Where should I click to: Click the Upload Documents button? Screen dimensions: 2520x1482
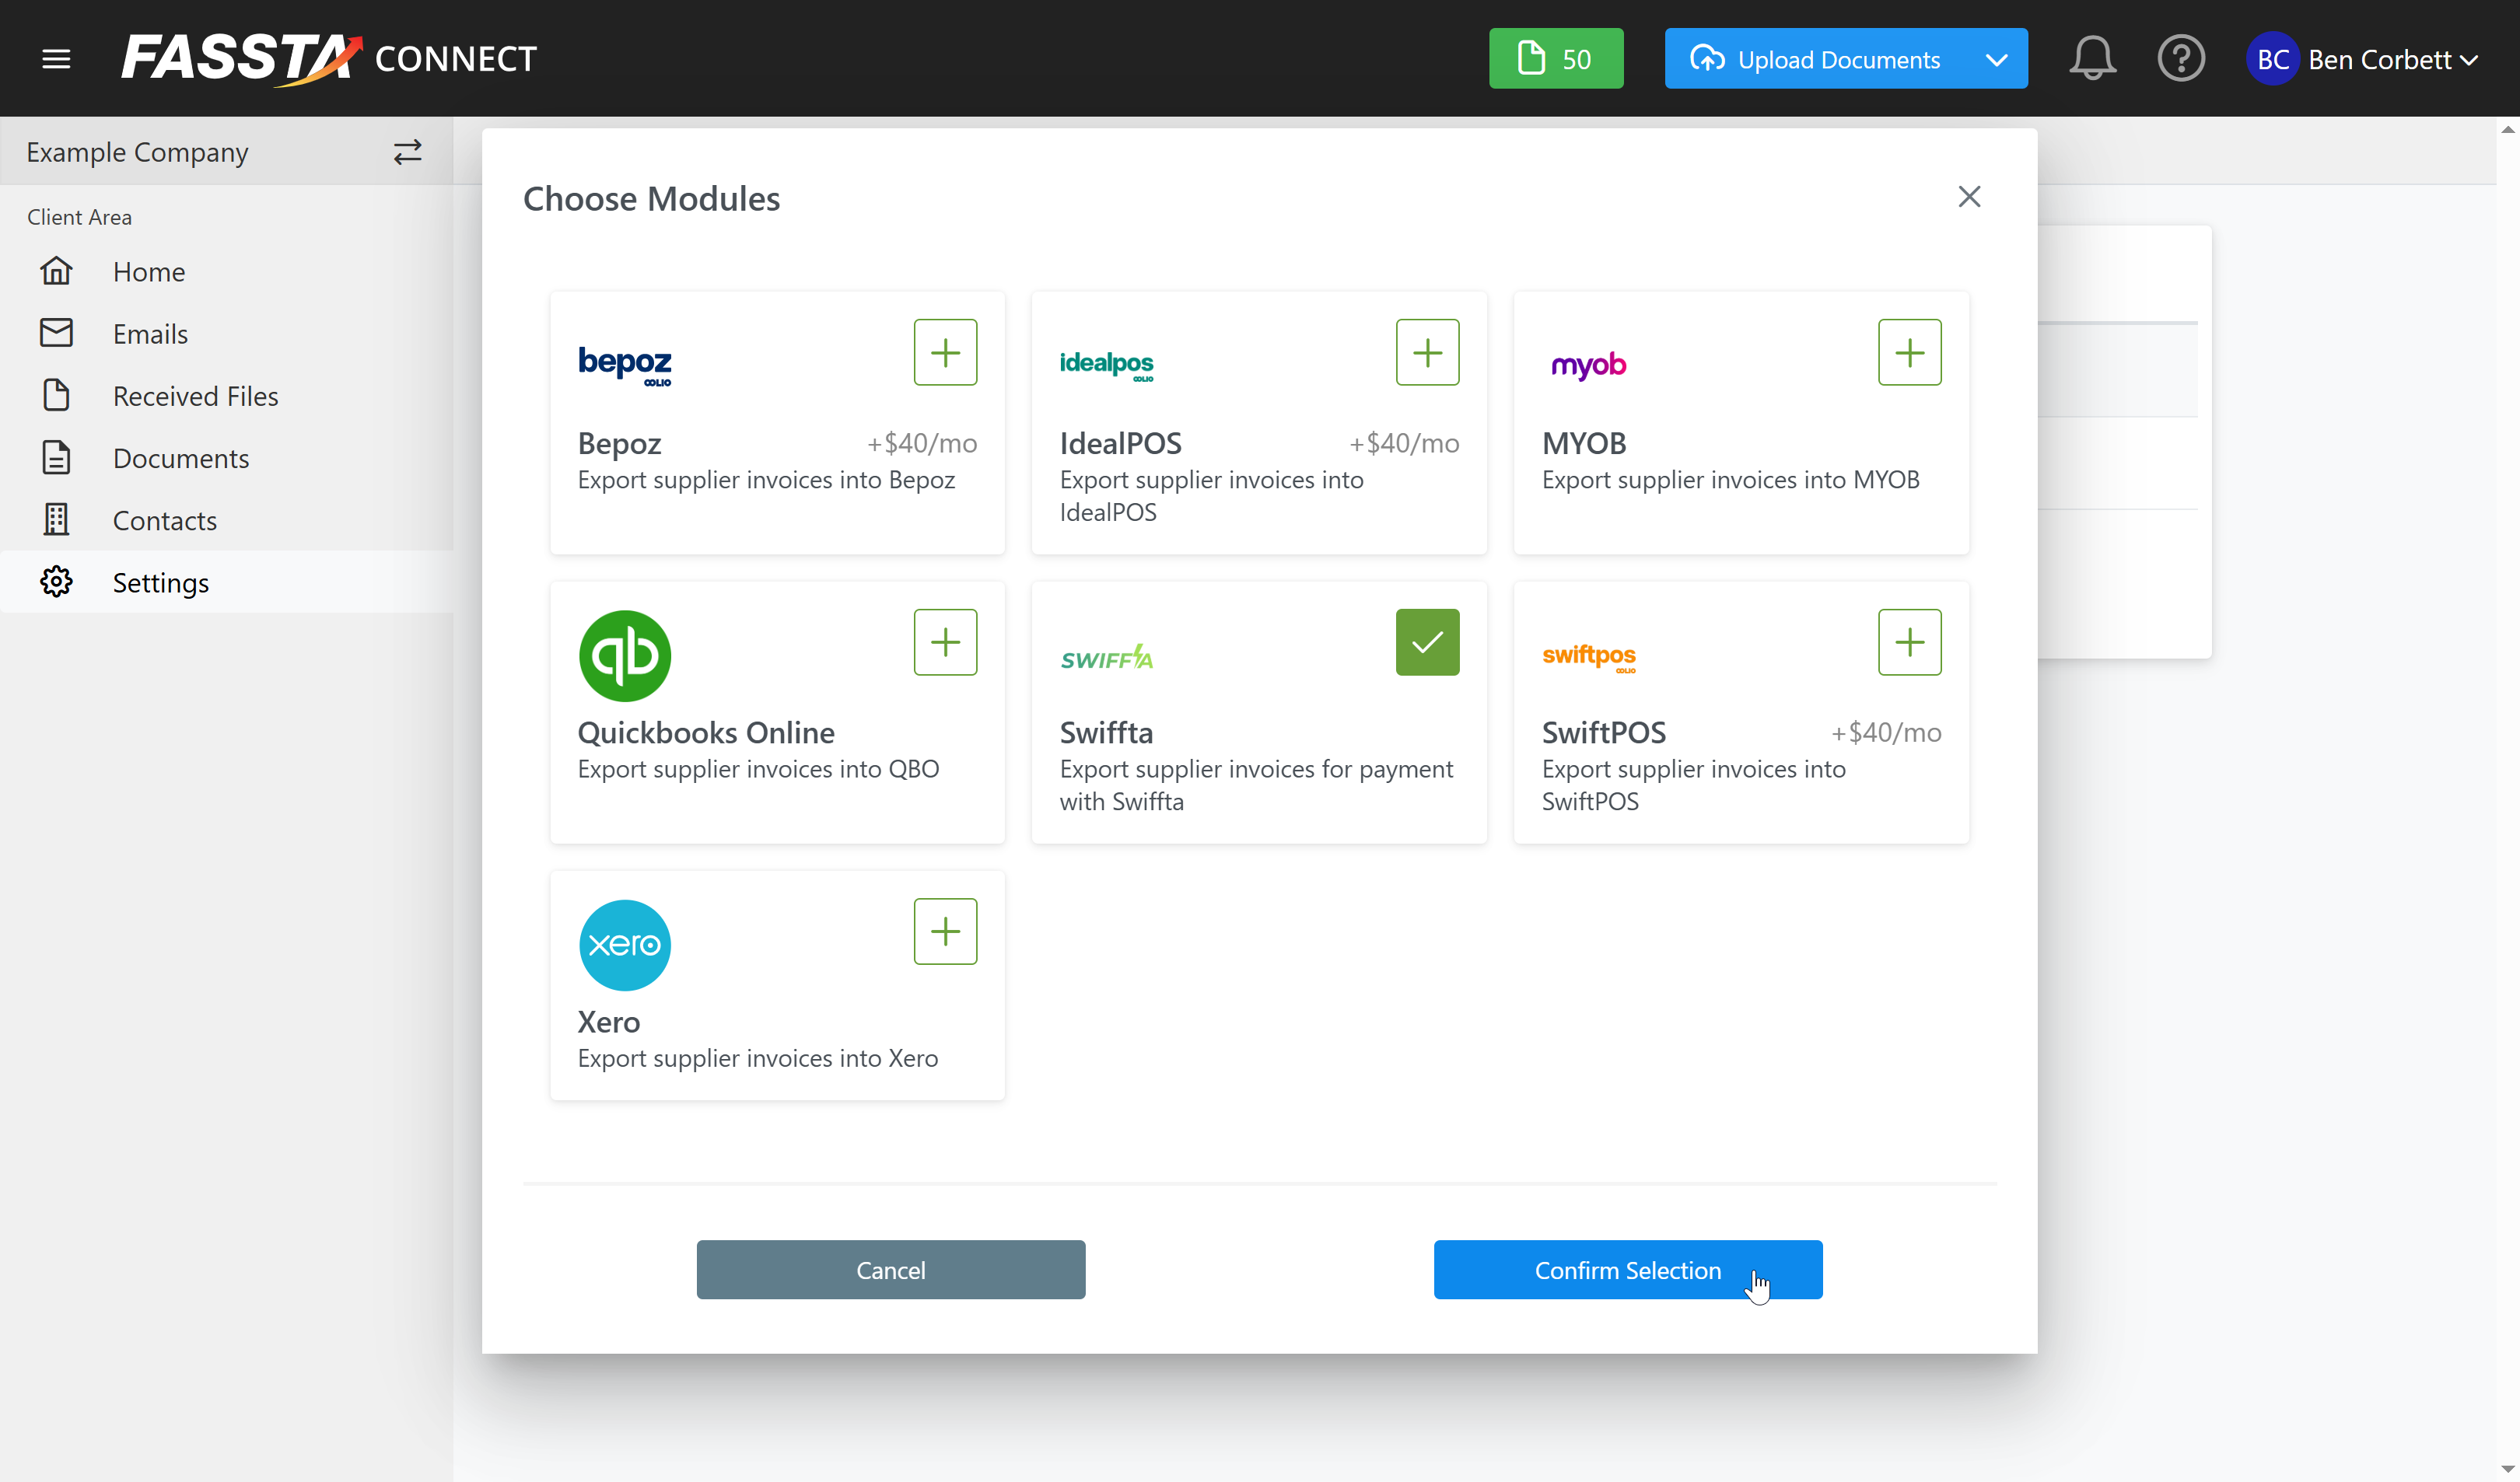click(1816, 59)
